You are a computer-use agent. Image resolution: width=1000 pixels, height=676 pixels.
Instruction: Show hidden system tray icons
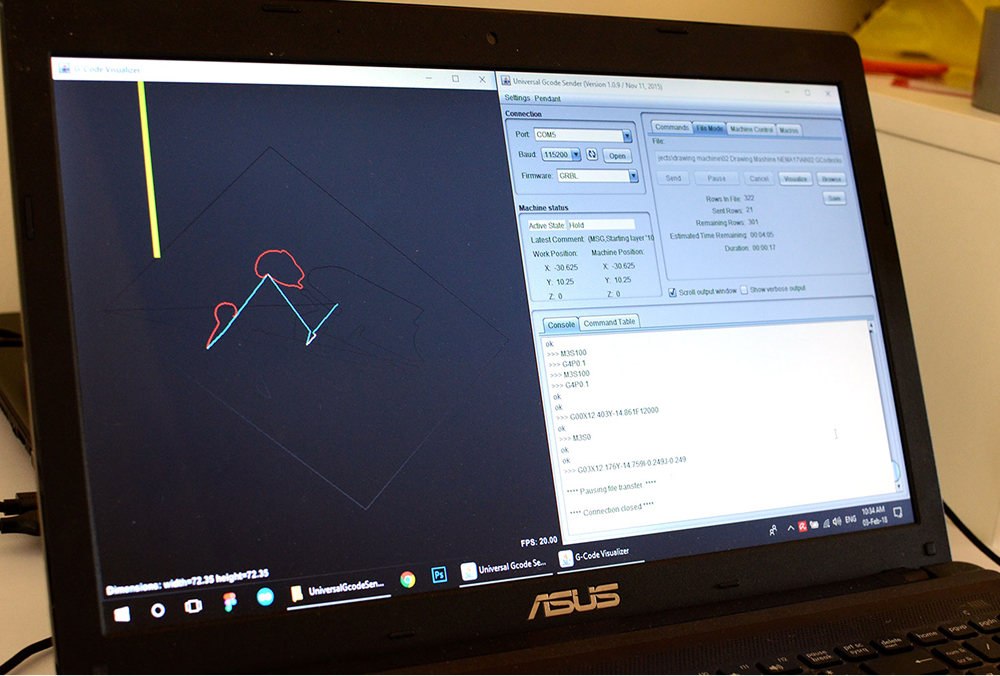coord(791,527)
